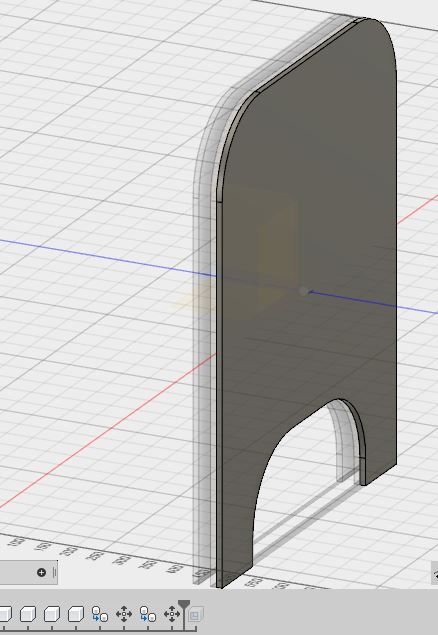Image resolution: width=438 pixels, height=635 pixels.
Task: Select the Move feature between the two Copy/Paste features
Action: (x=124, y=614)
